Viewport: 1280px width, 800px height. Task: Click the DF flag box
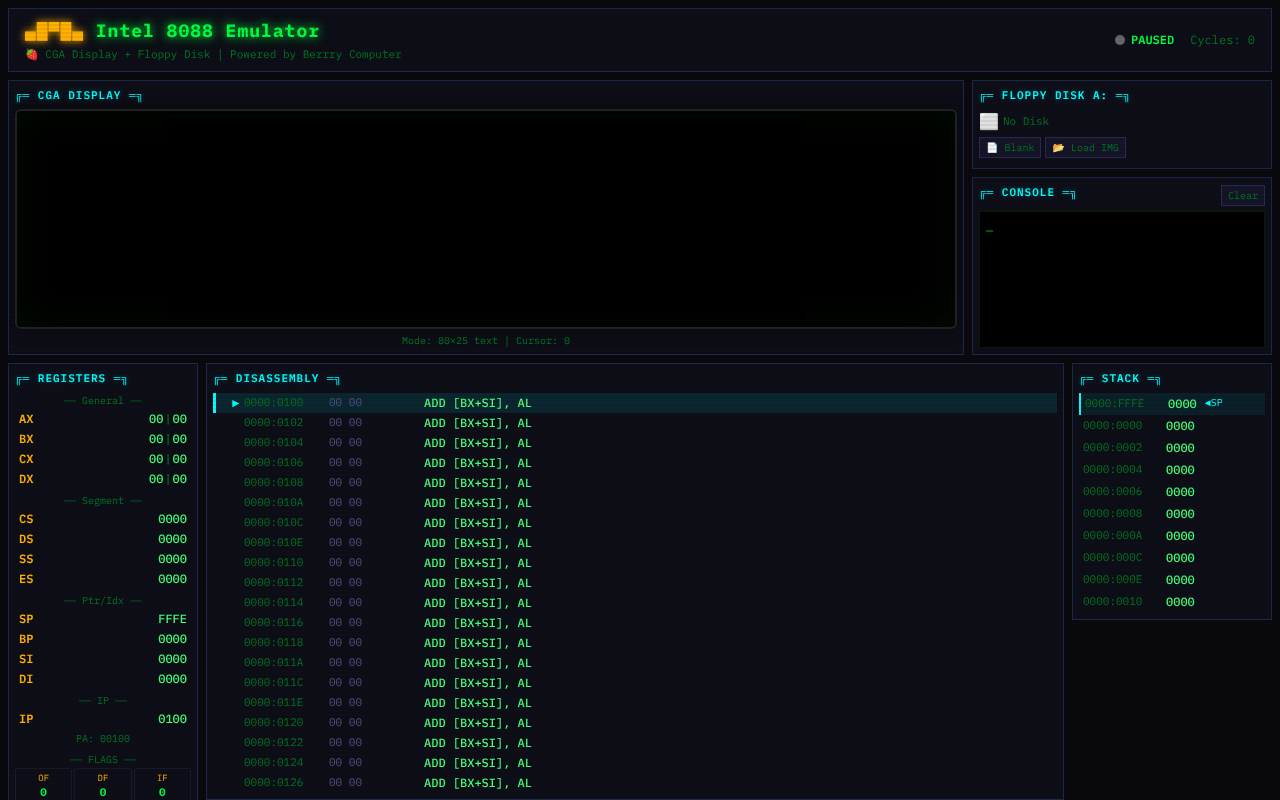coord(103,785)
